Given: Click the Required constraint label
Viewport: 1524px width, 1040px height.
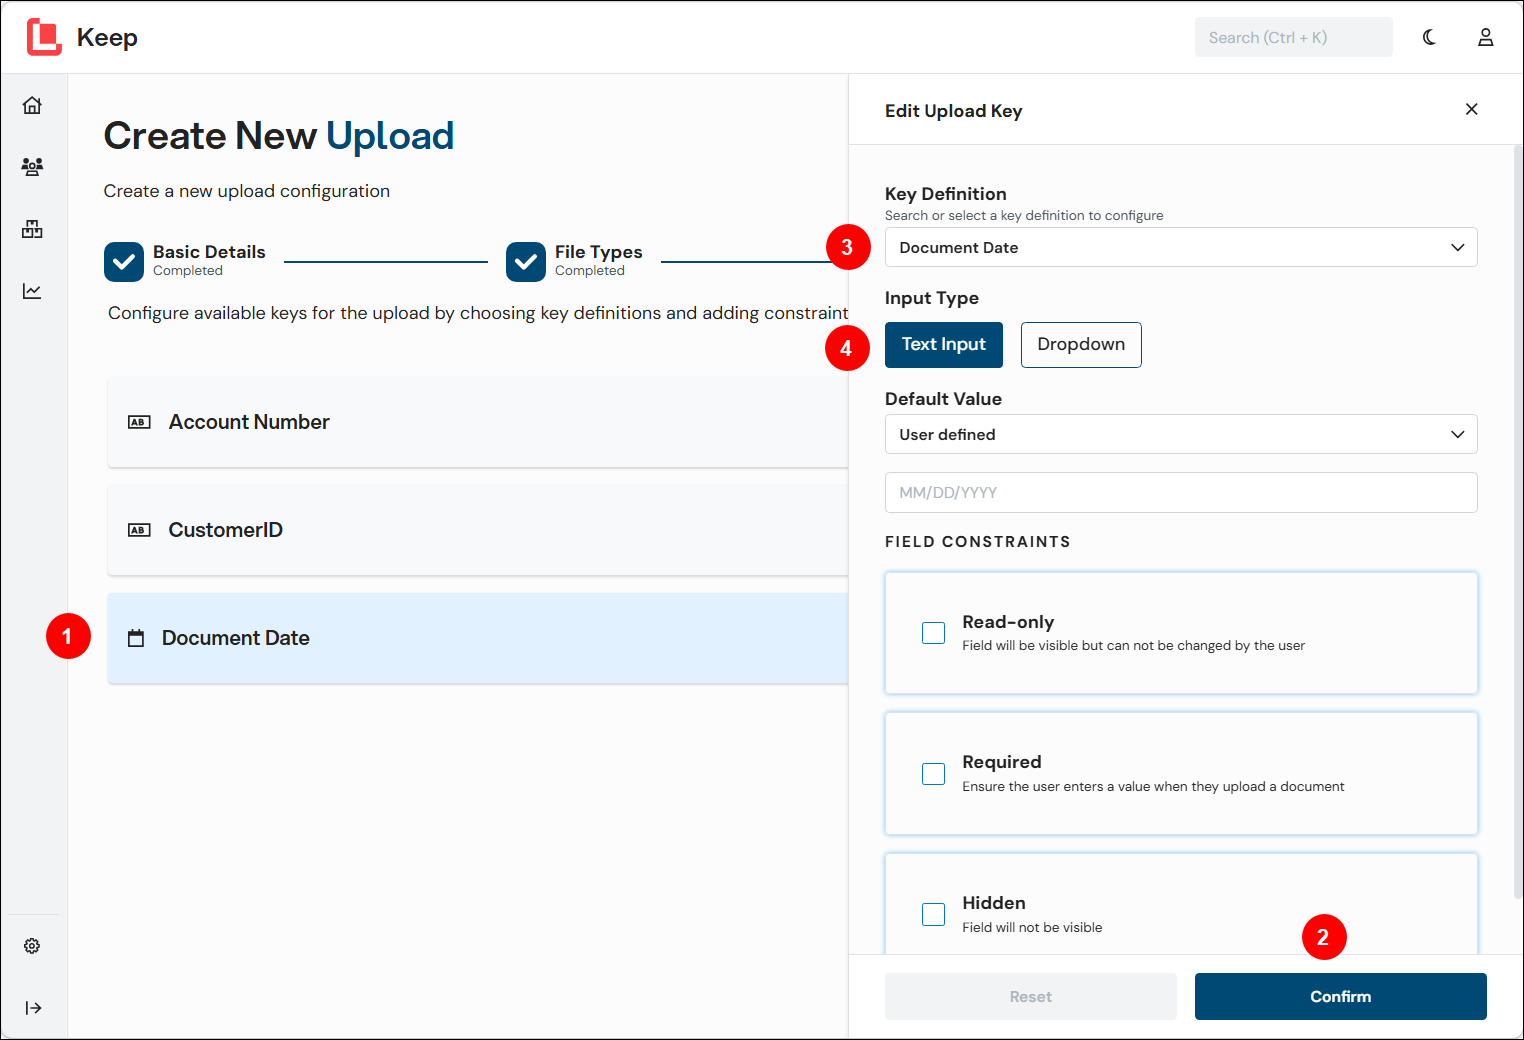Looking at the screenshot, I should 1002,762.
